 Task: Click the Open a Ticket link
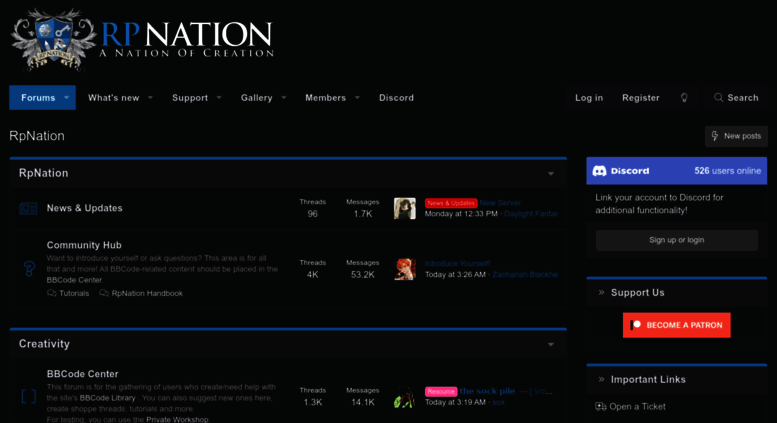pyautogui.click(x=637, y=407)
